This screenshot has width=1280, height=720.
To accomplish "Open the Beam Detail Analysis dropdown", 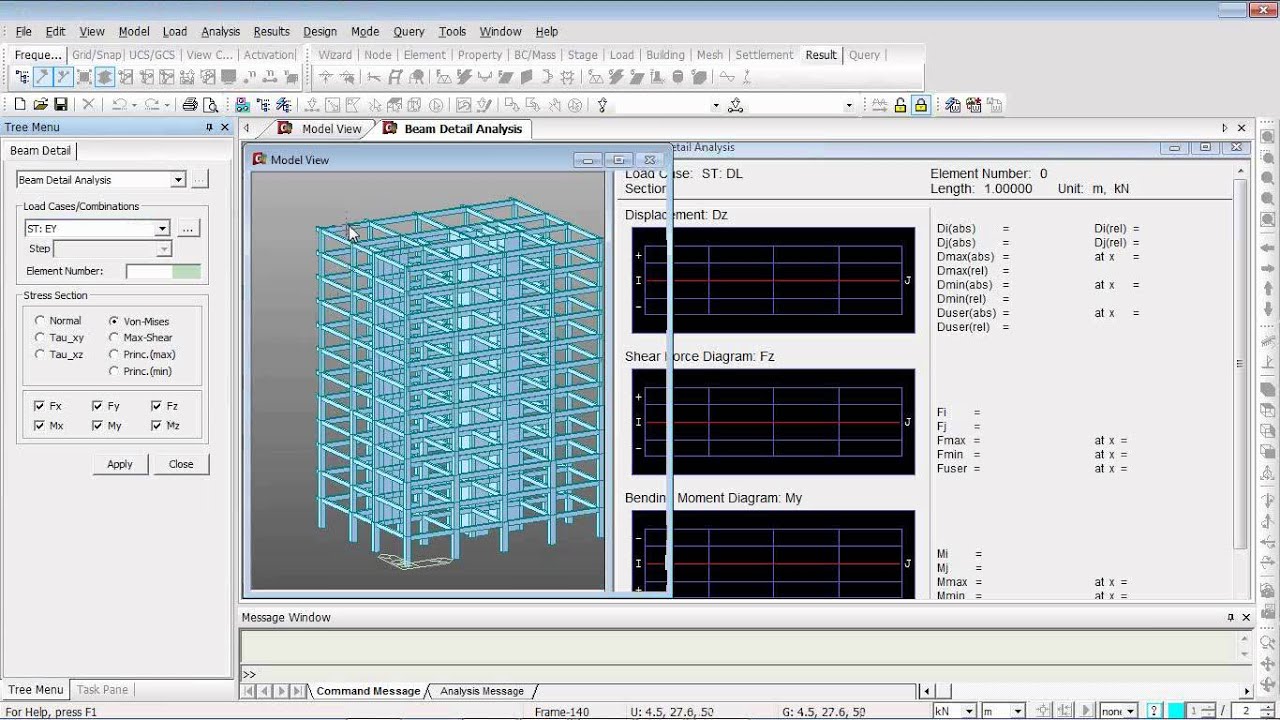I will pos(178,180).
